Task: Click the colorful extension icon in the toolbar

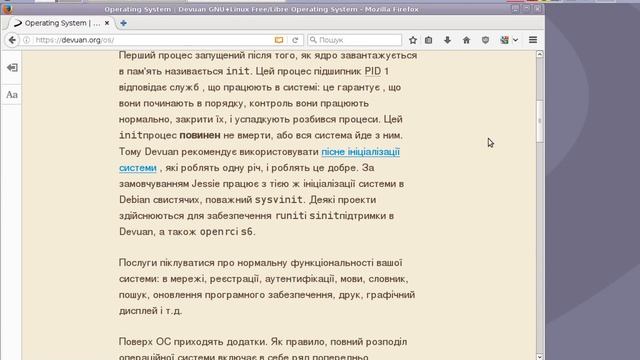Action: tap(504, 40)
